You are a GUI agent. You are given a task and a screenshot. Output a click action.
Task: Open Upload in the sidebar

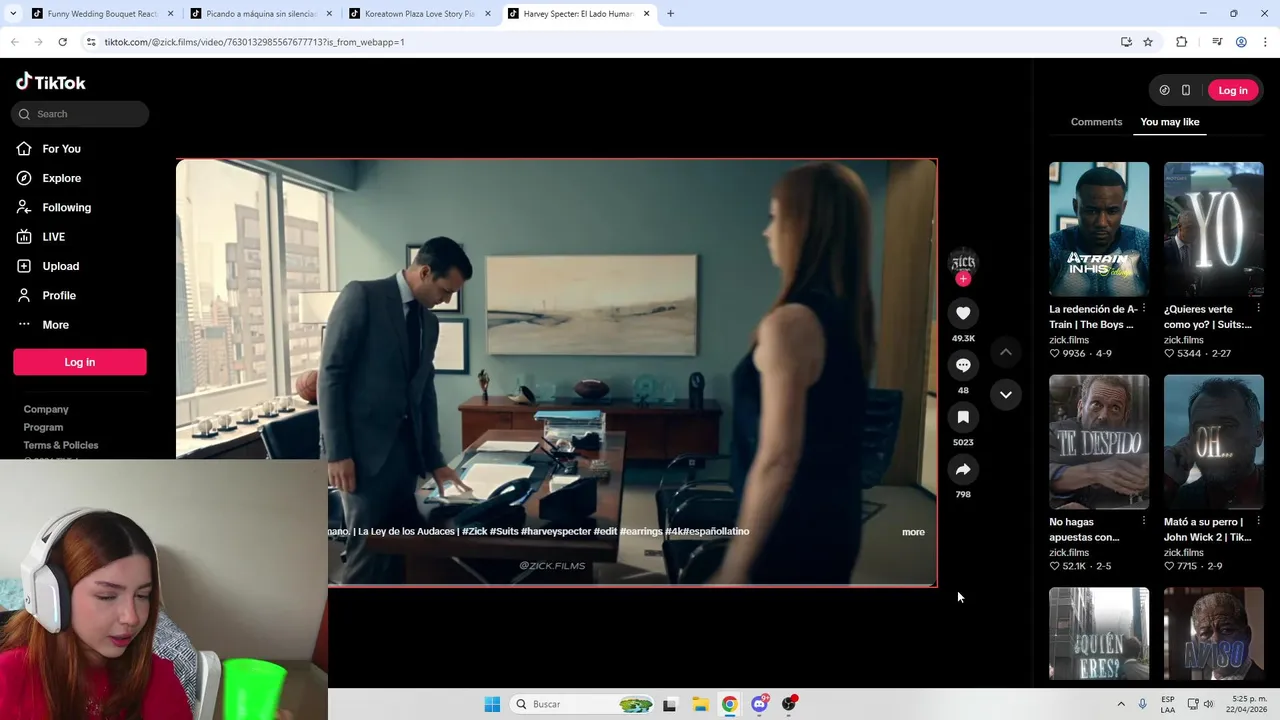point(61,266)
